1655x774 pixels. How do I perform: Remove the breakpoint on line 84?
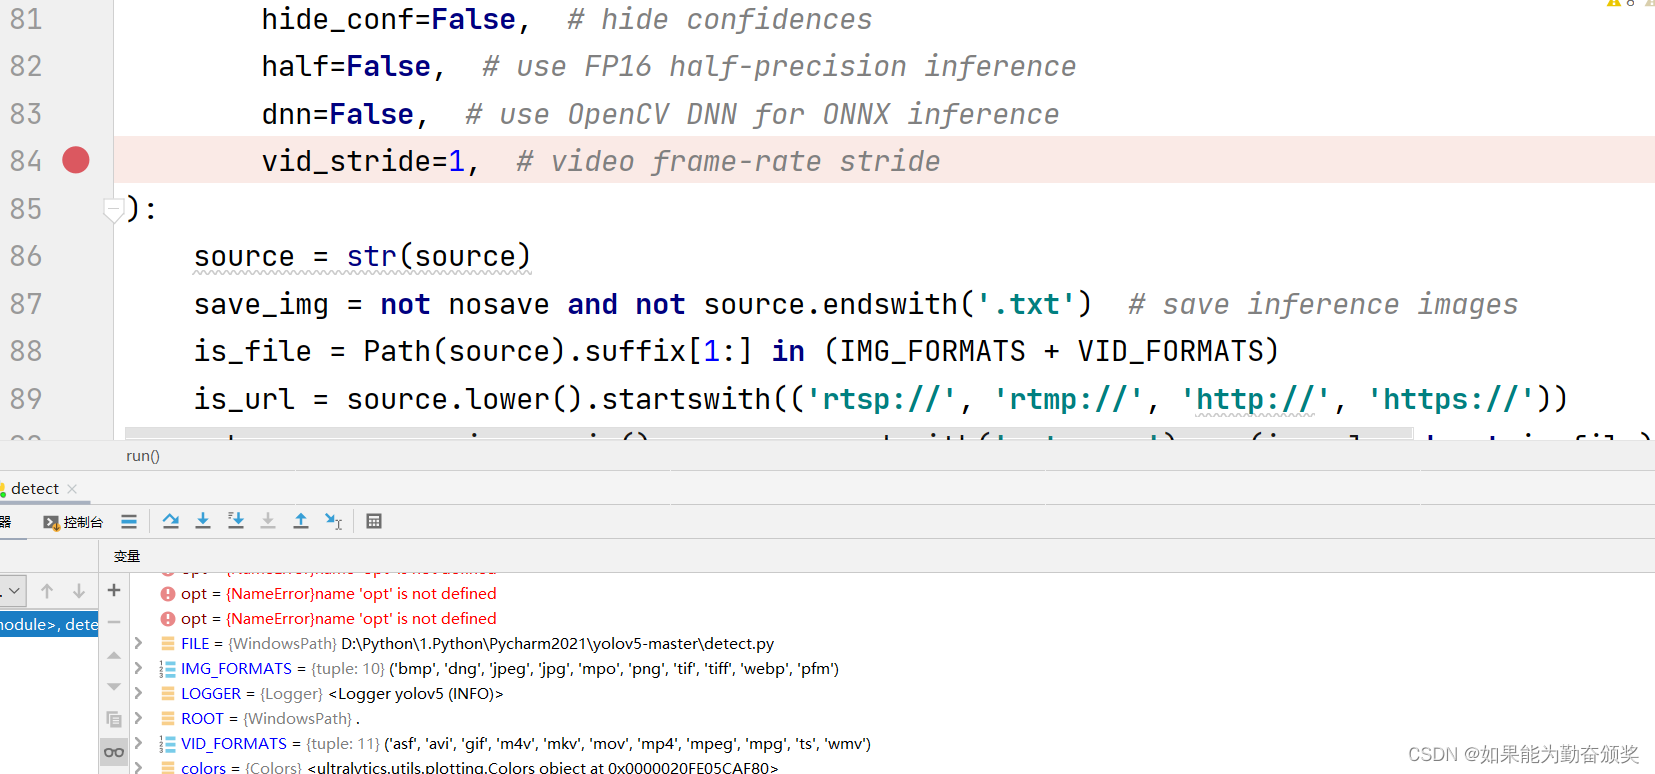[x=76, y=160]
